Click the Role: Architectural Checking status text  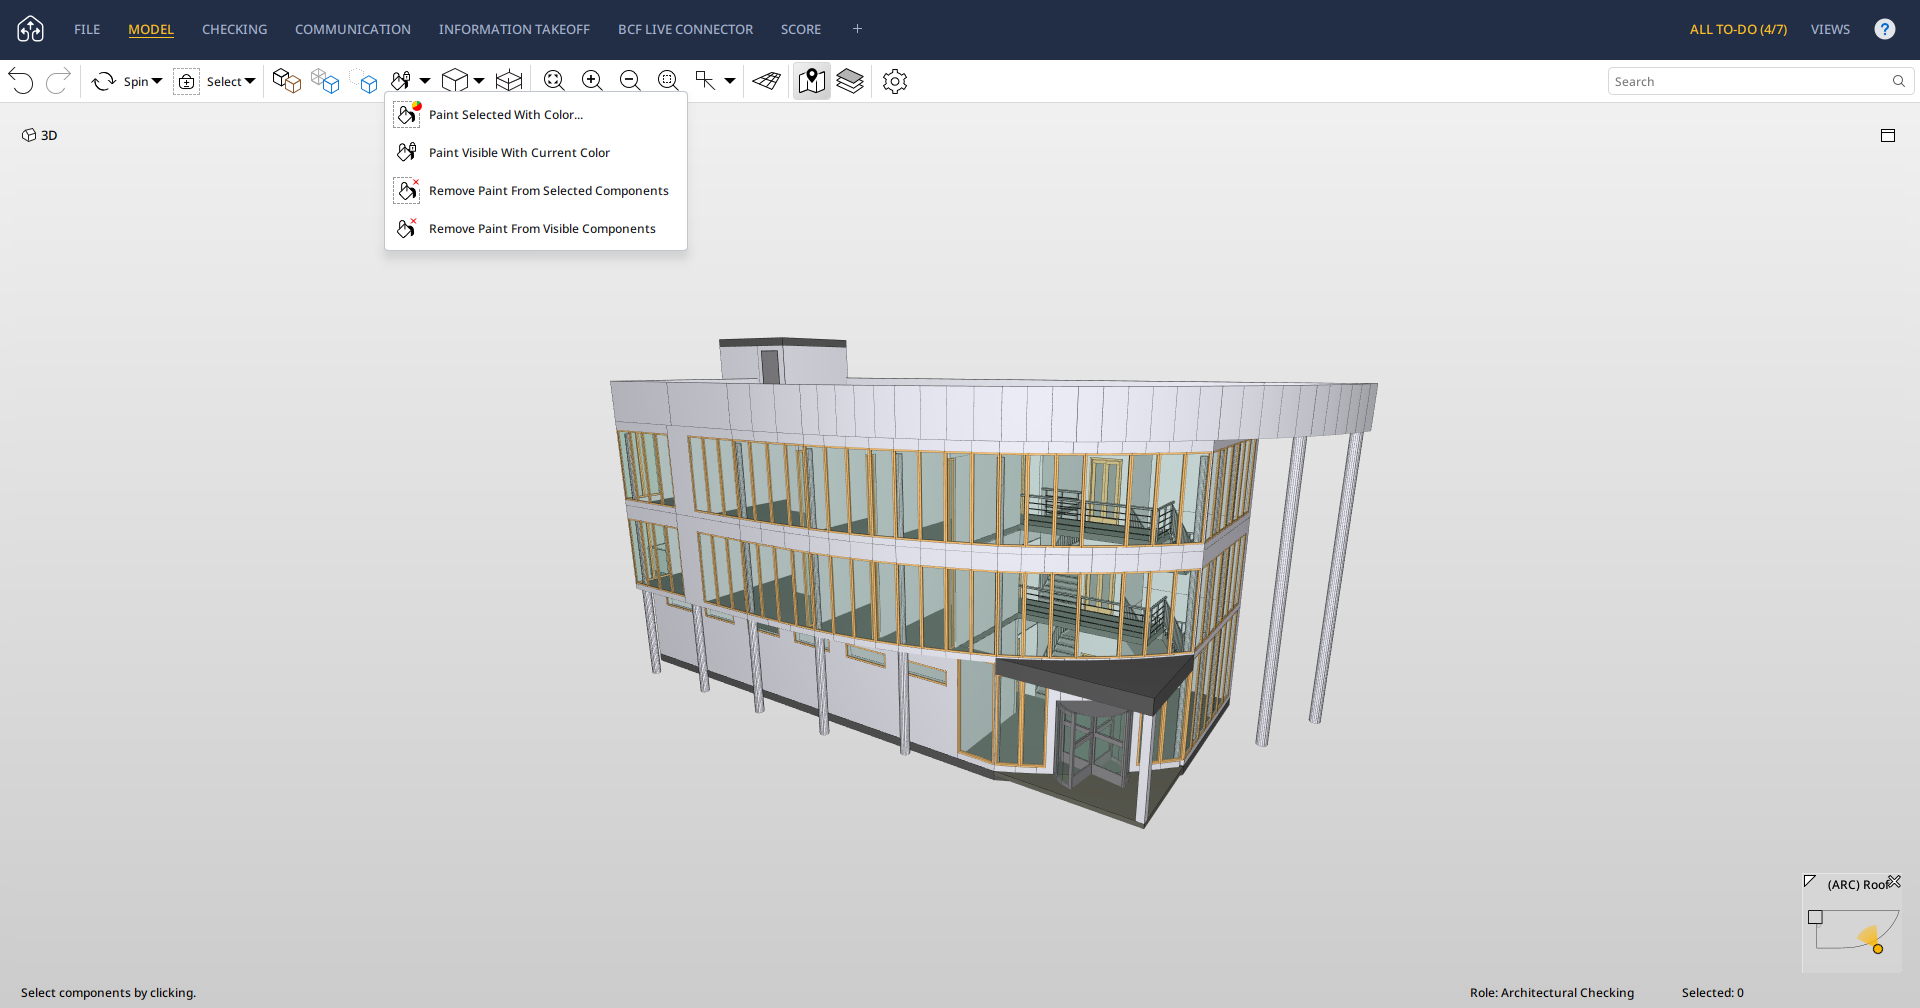[x=1552, y=993]
